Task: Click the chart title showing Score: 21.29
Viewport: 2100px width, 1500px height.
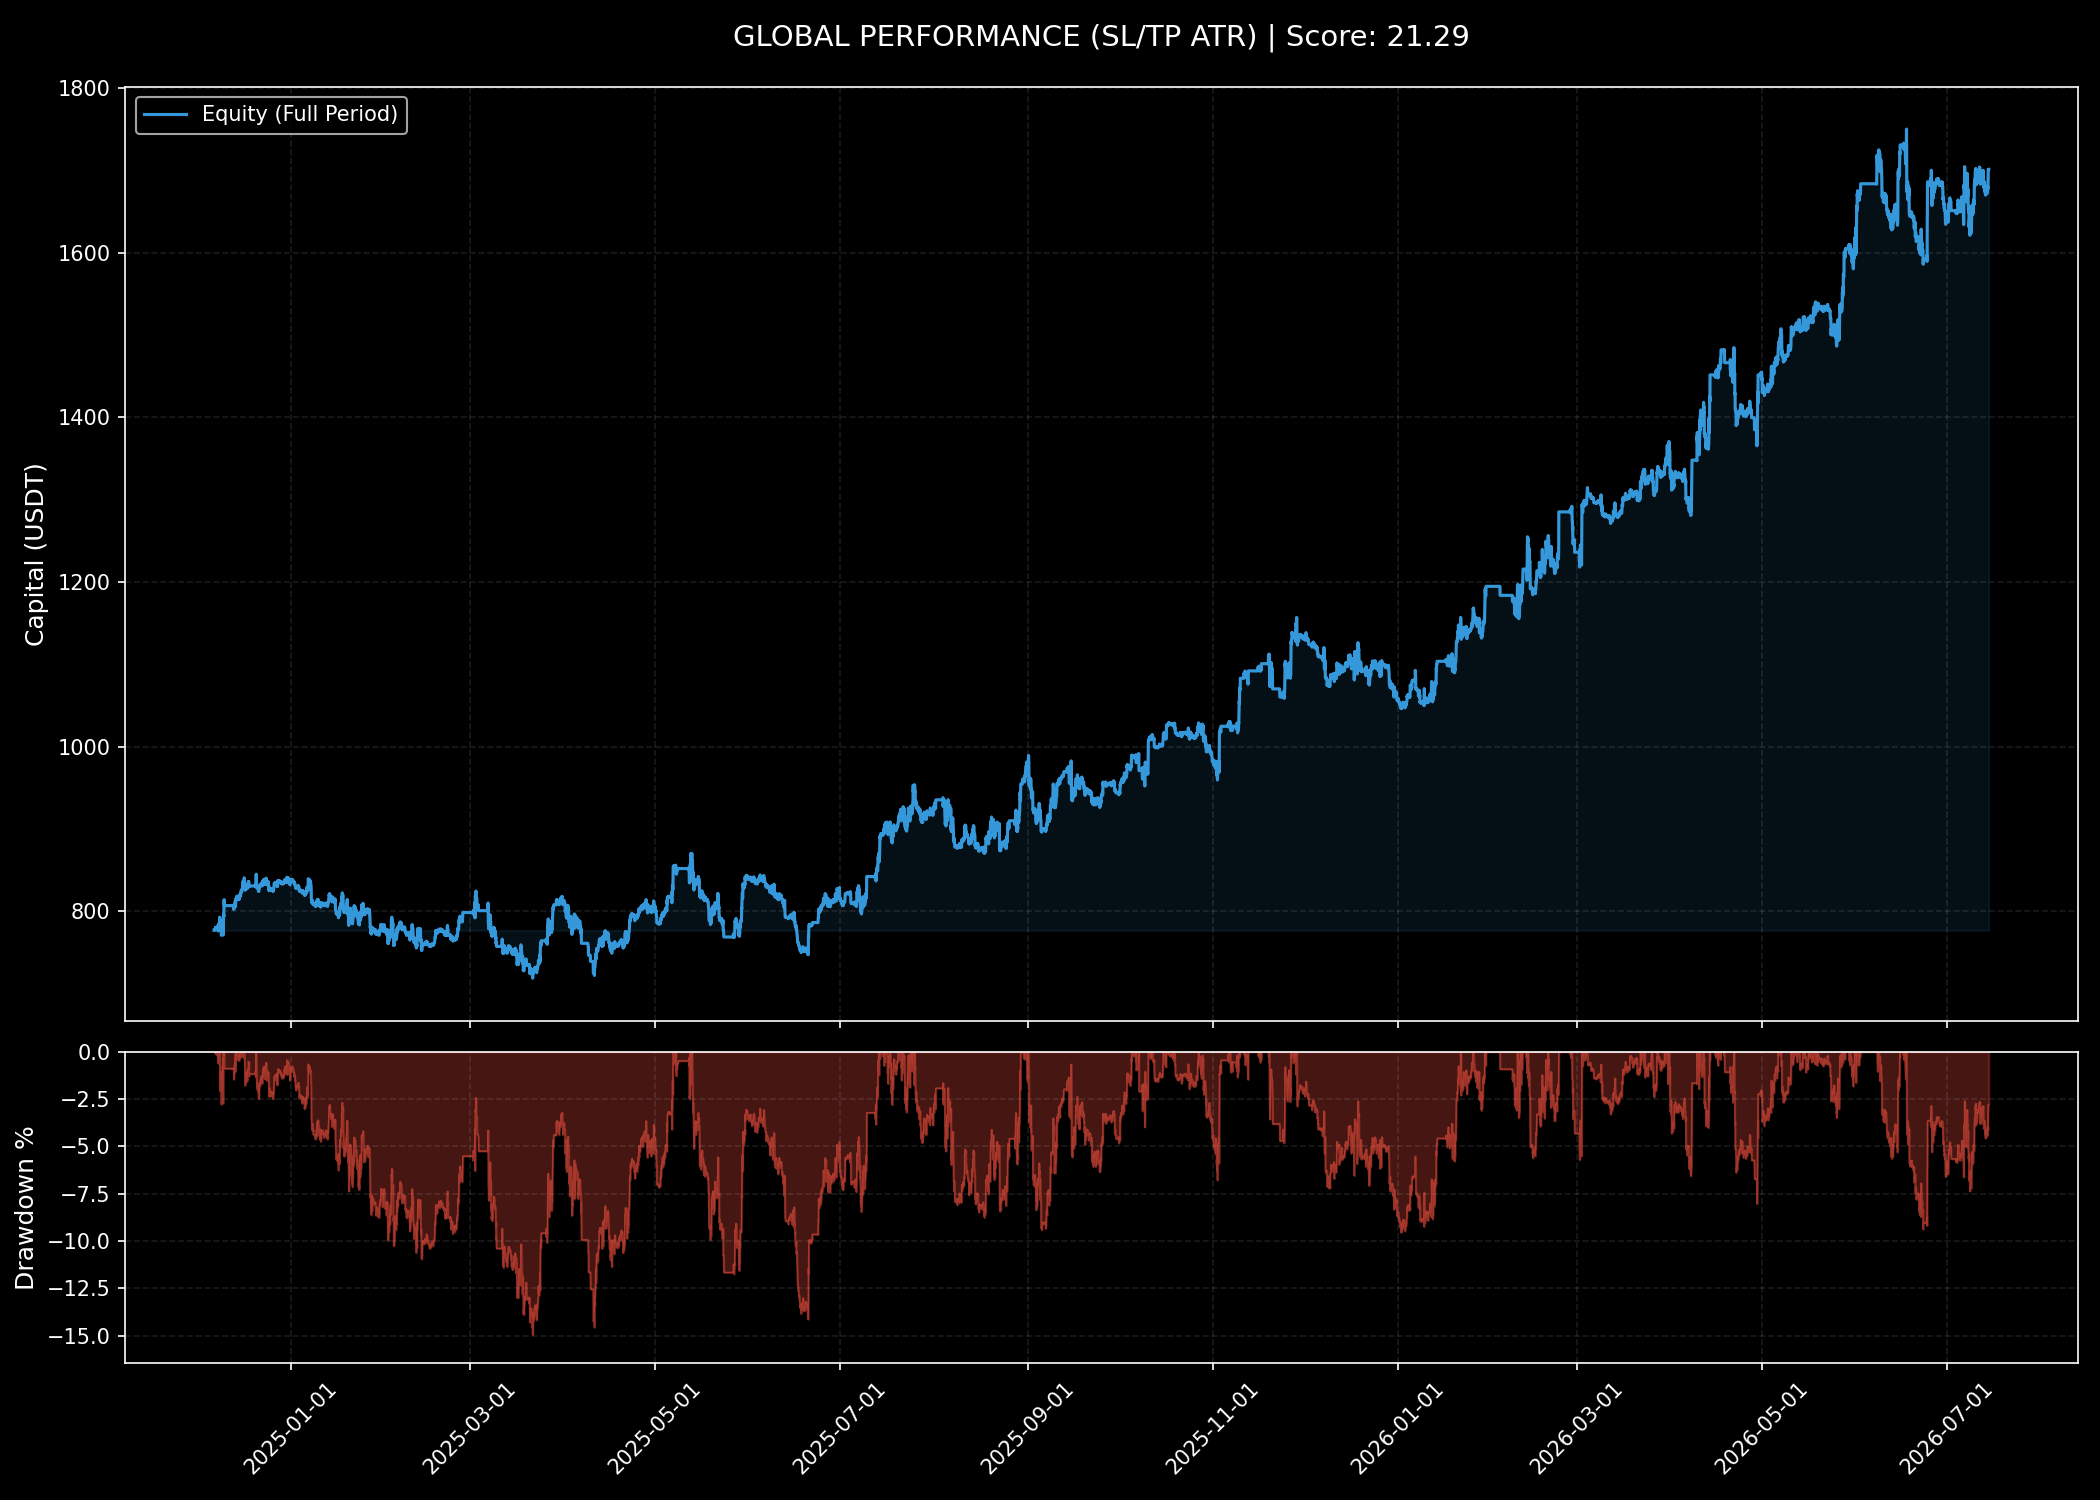Action: click(x=1101, y=36)
